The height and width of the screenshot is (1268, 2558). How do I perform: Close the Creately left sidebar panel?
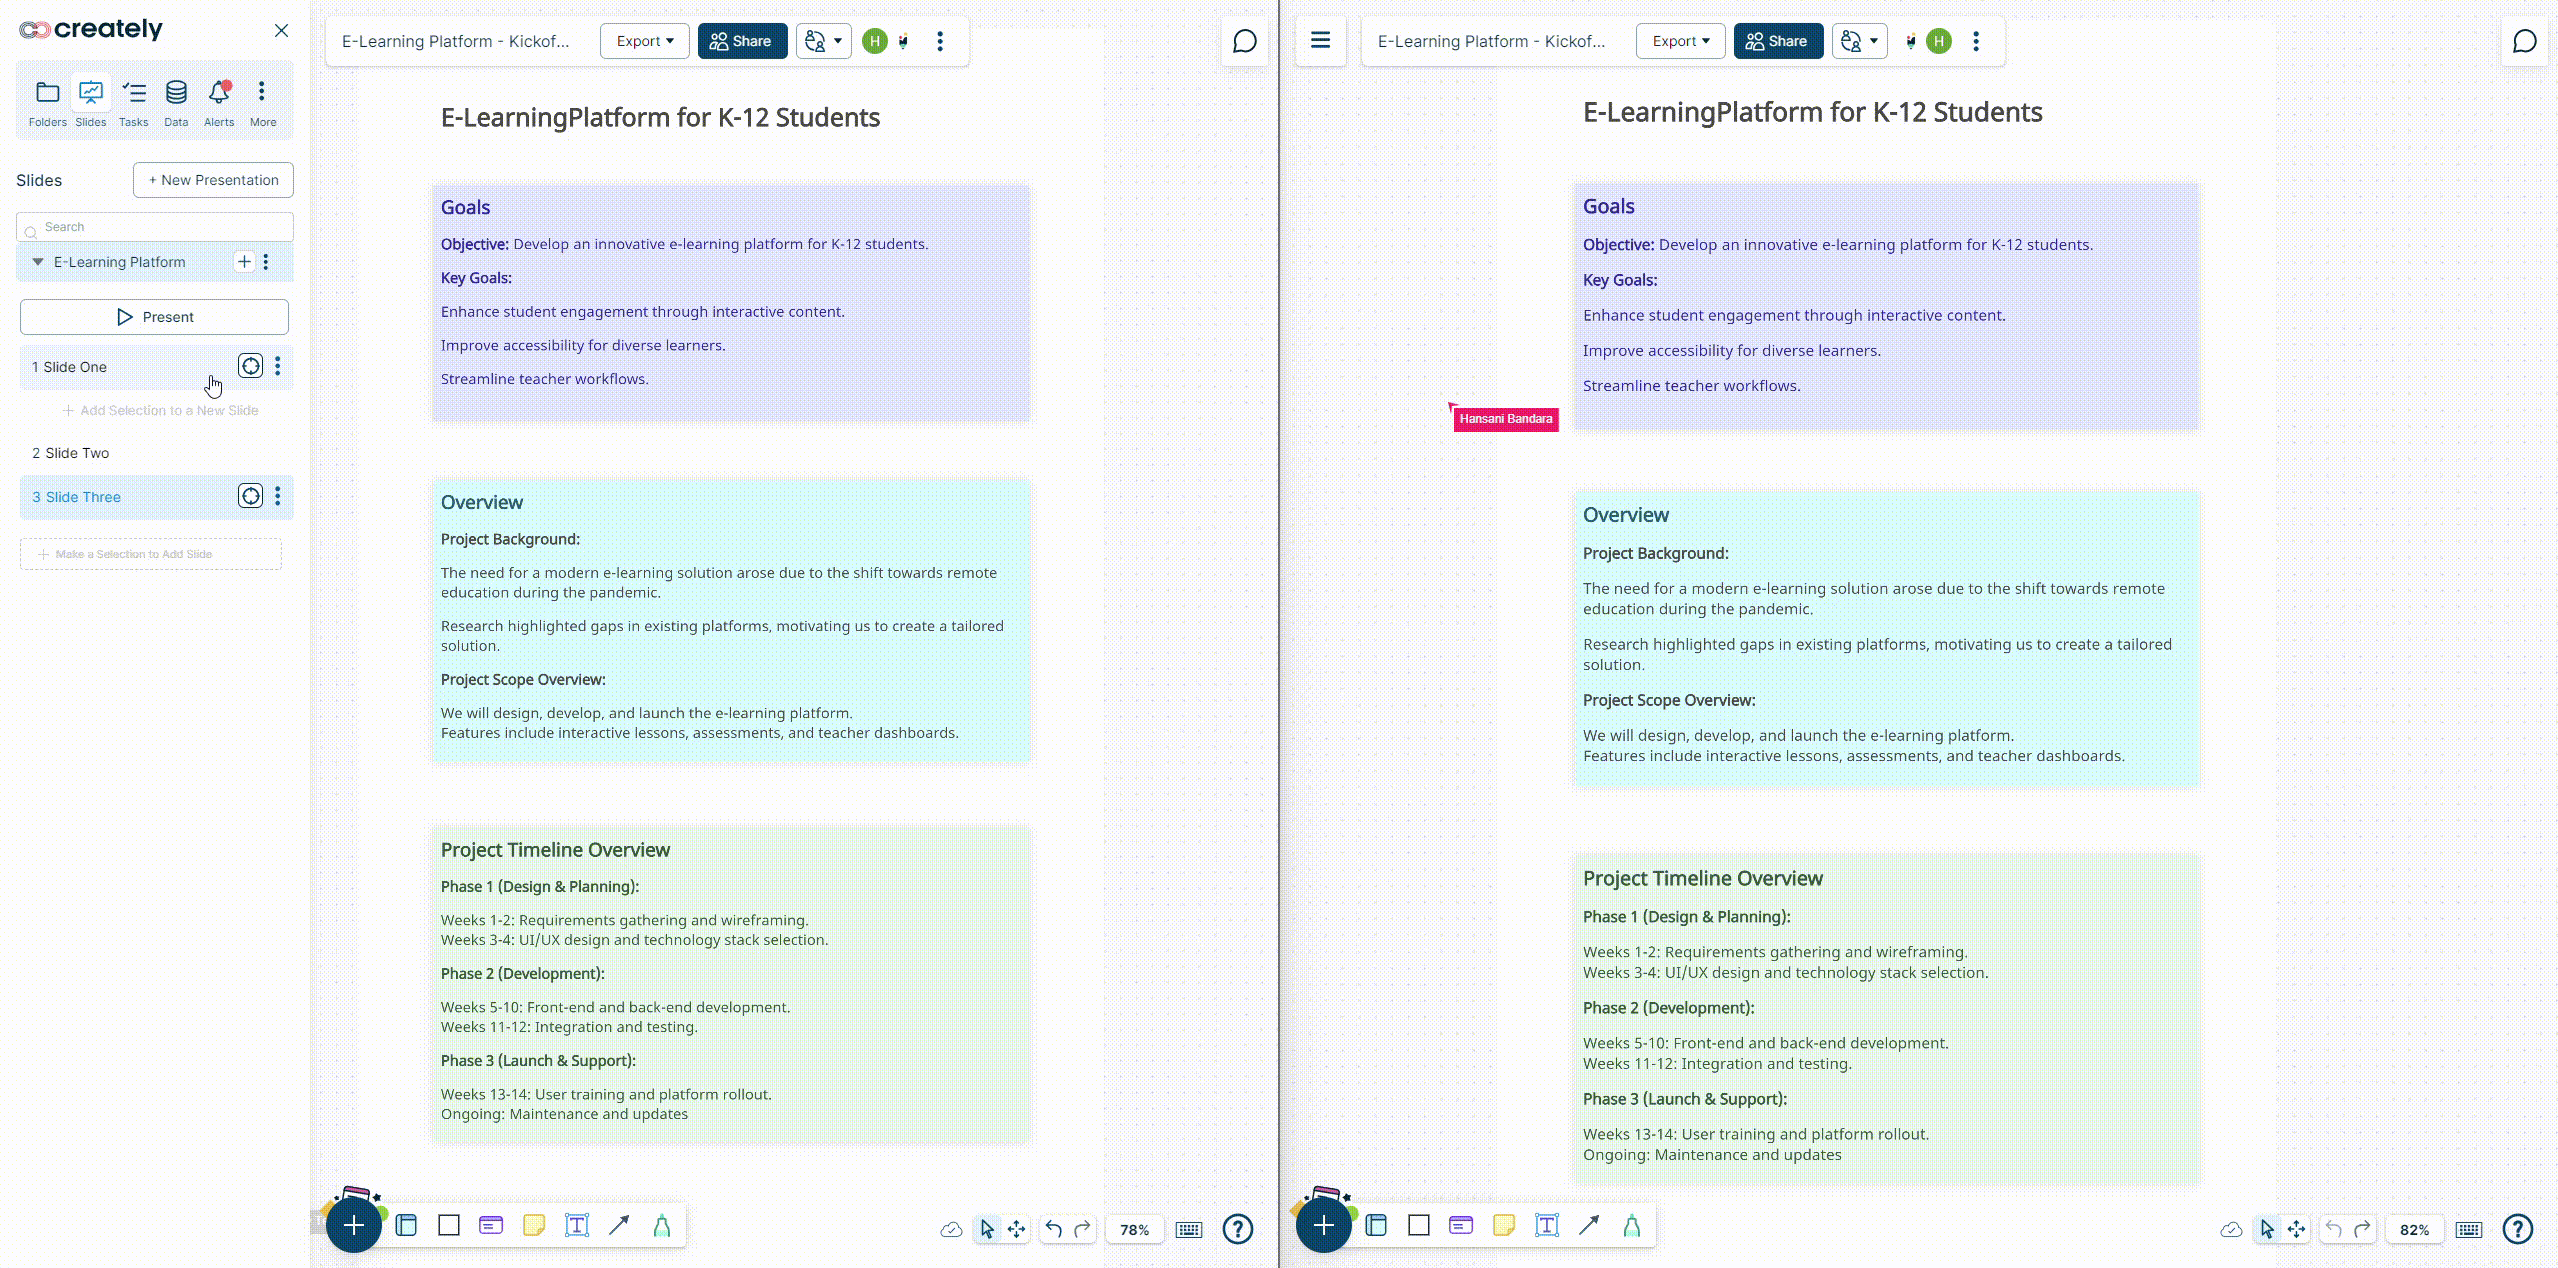281,31
